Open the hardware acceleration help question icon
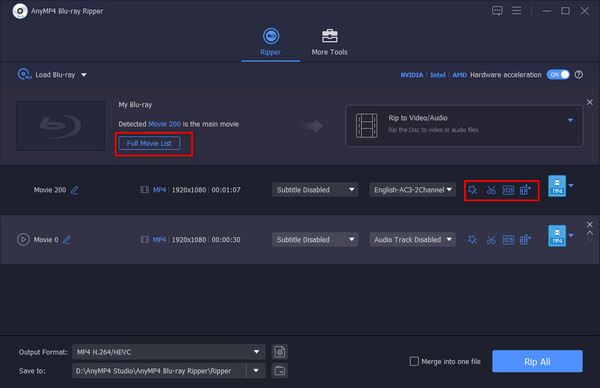 point(579,75)
